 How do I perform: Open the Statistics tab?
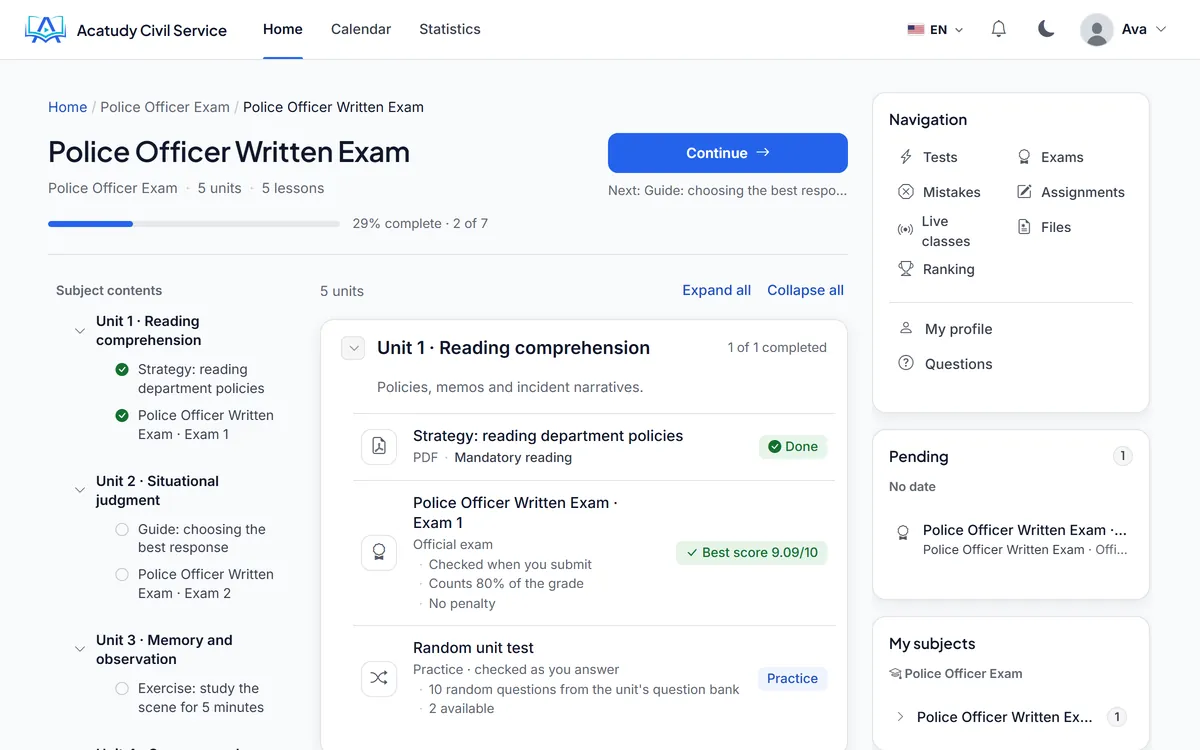click(450, 29)
